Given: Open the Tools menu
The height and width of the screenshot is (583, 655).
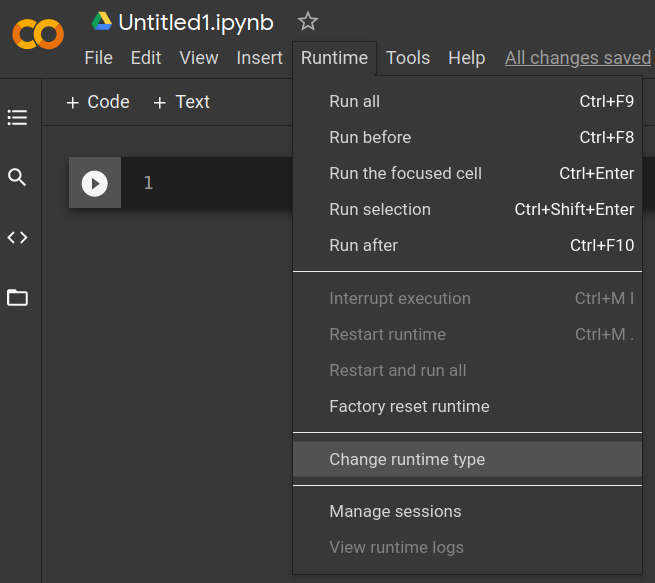Looking at the screenshot, I should tap(408, 58).
